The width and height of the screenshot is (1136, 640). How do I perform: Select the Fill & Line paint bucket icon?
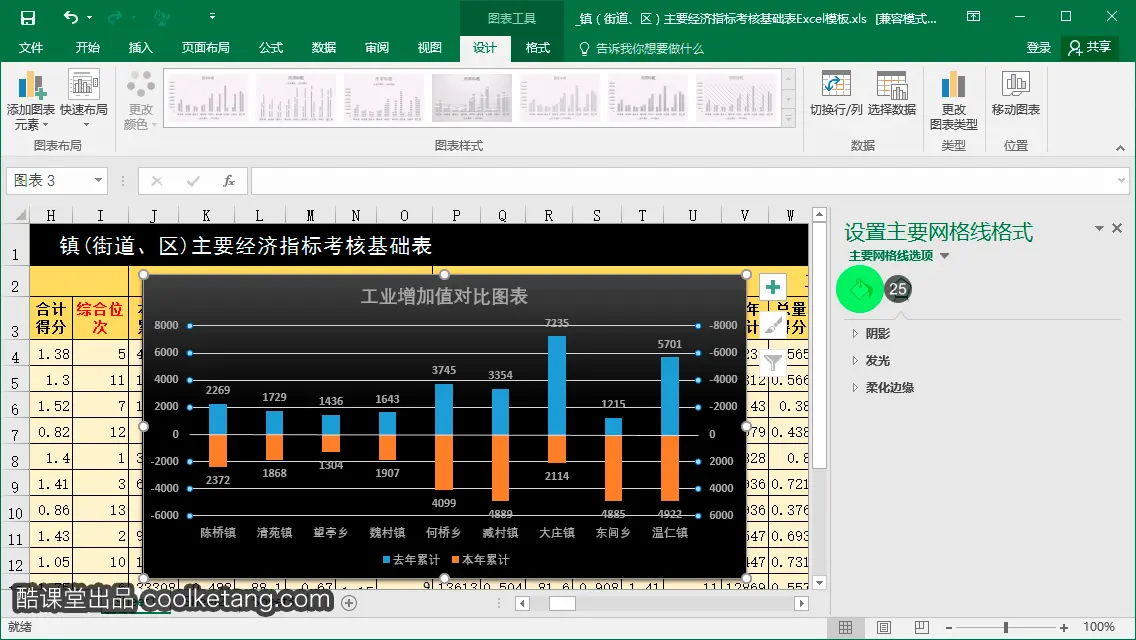point(860,289)
